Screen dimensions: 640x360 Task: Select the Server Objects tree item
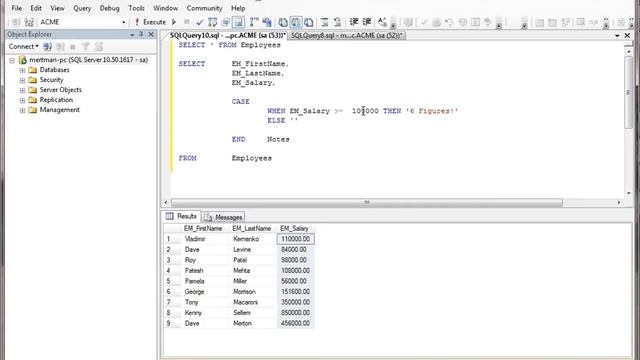pyautogui.click(x=60, y=90)
